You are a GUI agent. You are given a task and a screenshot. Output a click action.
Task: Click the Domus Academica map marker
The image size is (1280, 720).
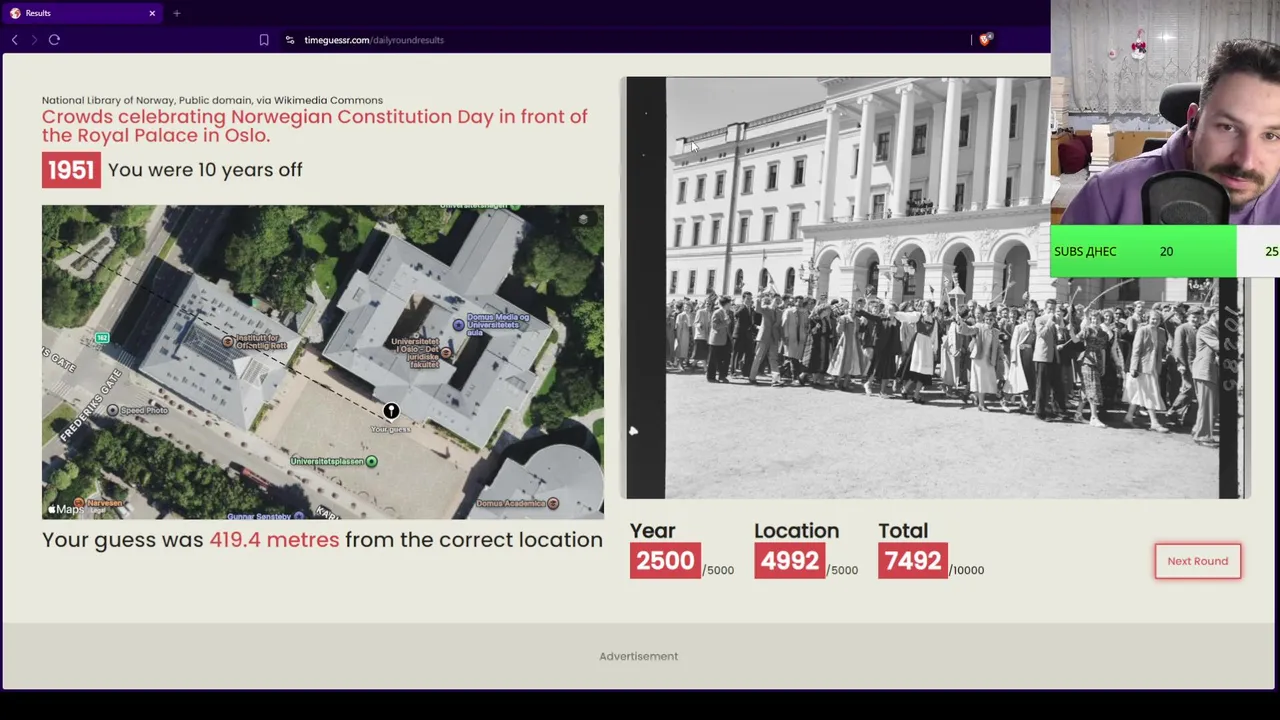(553, 503)
